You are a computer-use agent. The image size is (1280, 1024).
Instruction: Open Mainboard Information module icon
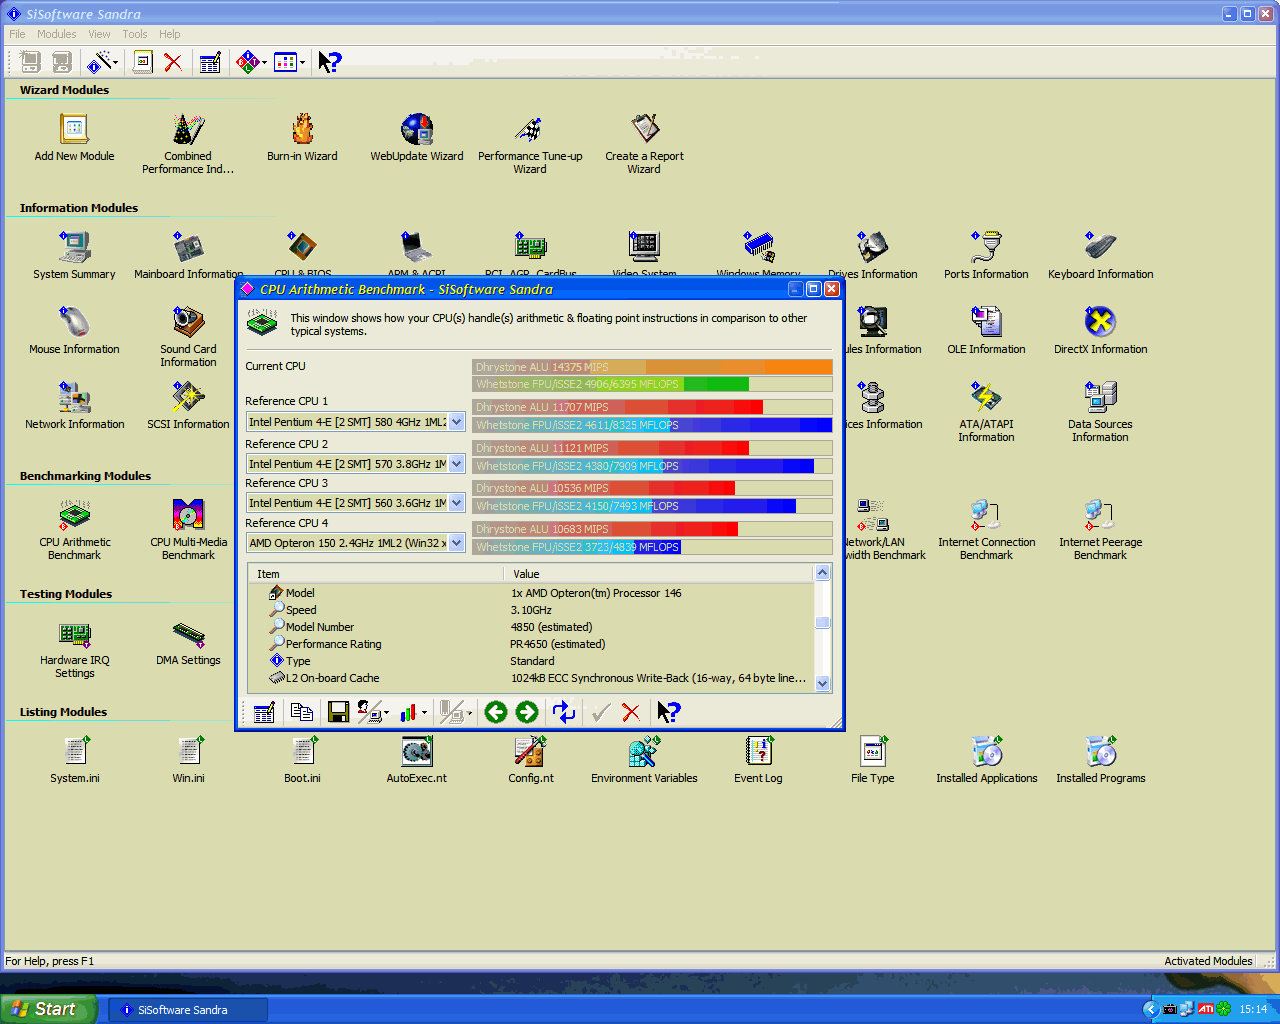(188, 247)
